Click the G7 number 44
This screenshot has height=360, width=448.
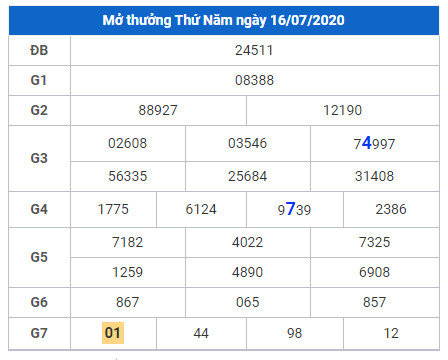[x=201, y=333]
